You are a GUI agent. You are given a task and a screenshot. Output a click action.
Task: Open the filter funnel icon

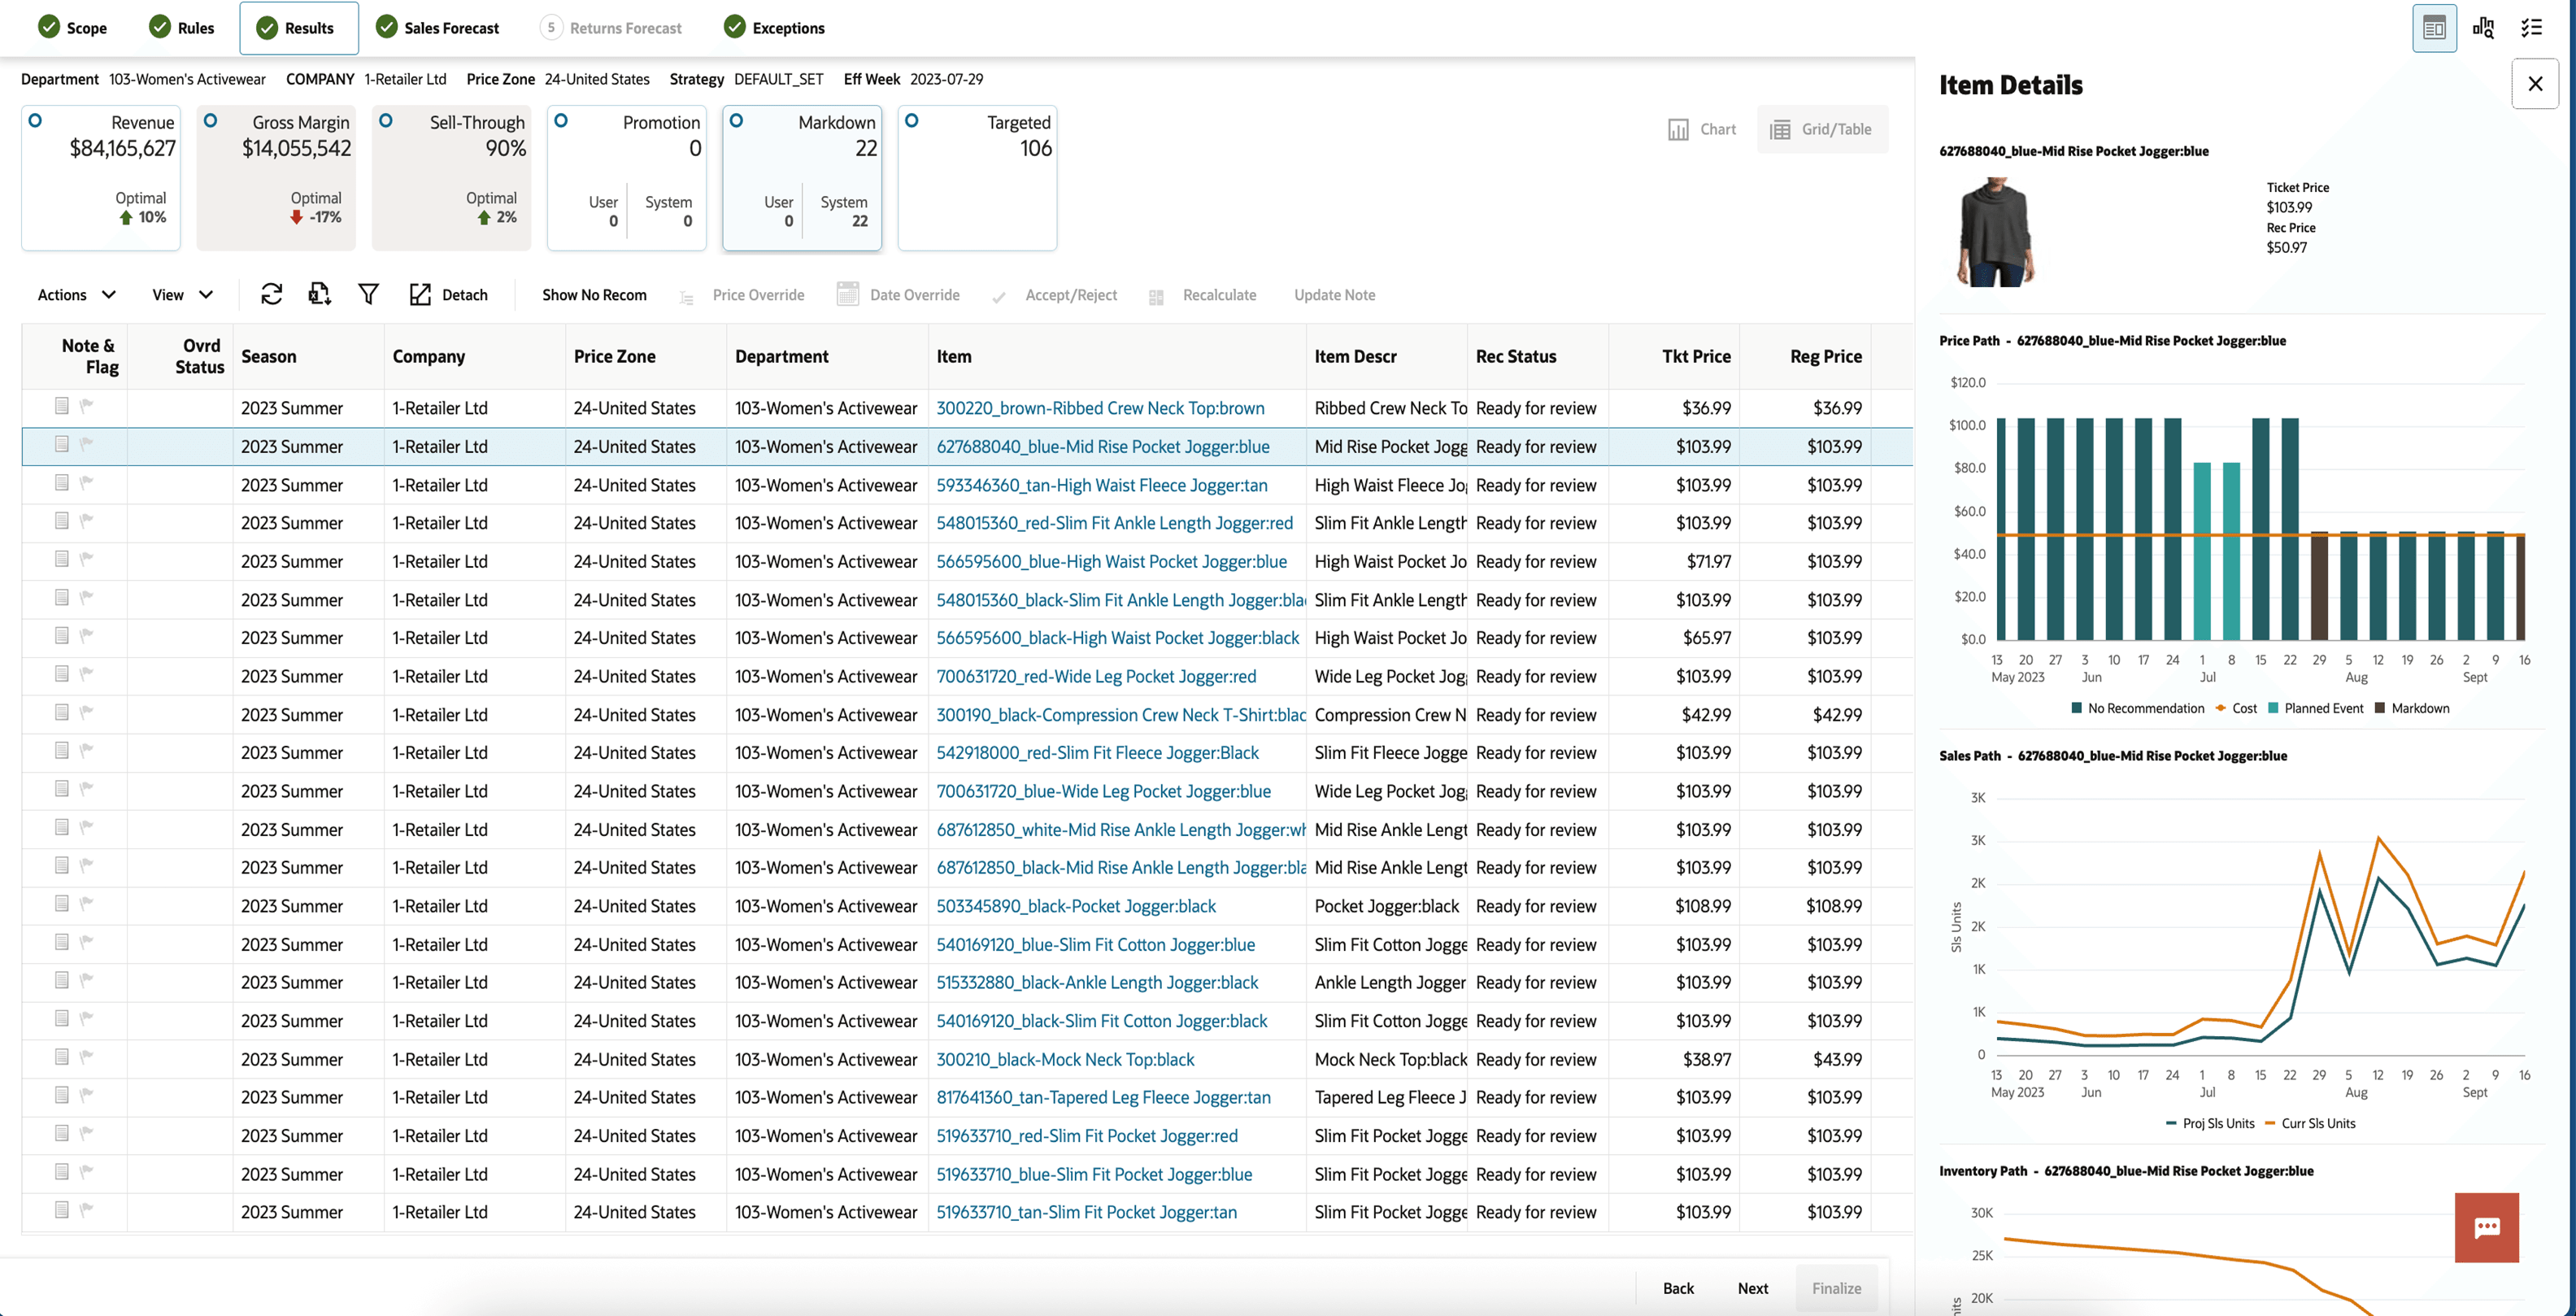click(368, 294)
